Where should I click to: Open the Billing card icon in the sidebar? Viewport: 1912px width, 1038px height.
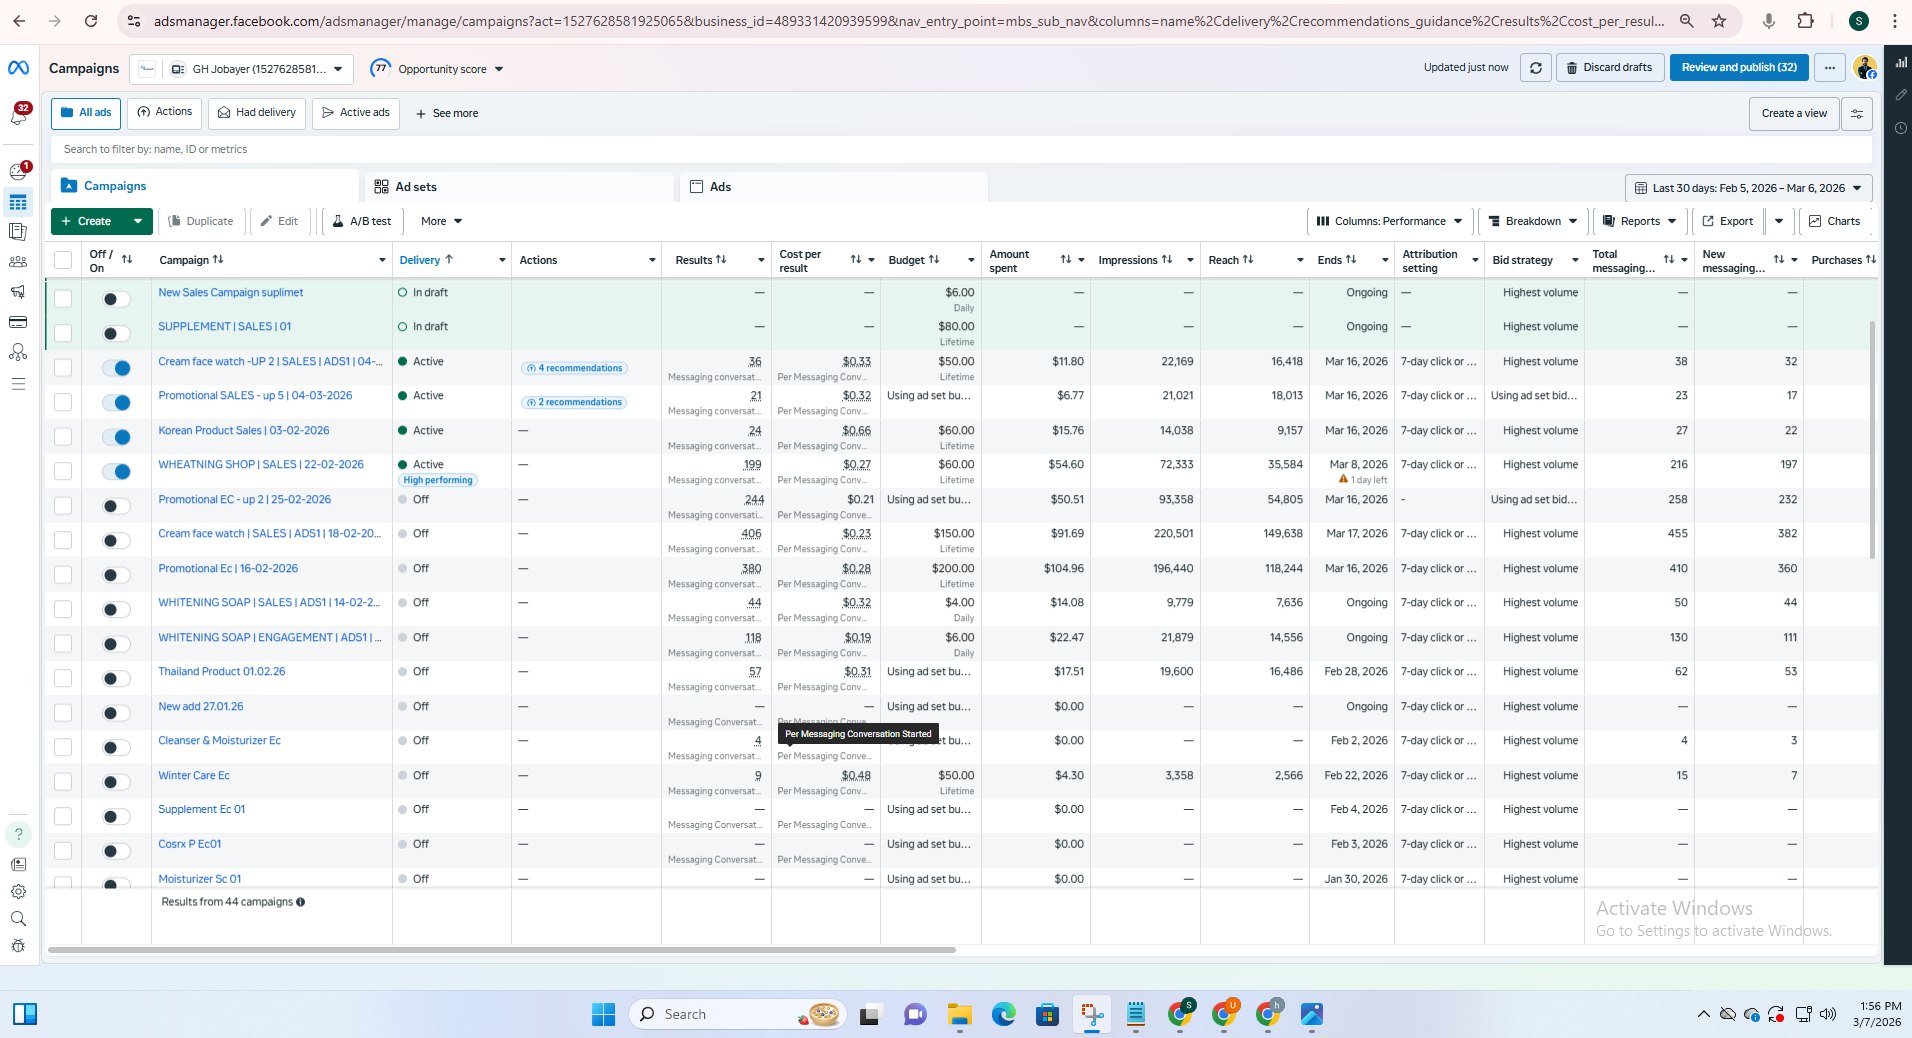(18, 322)
